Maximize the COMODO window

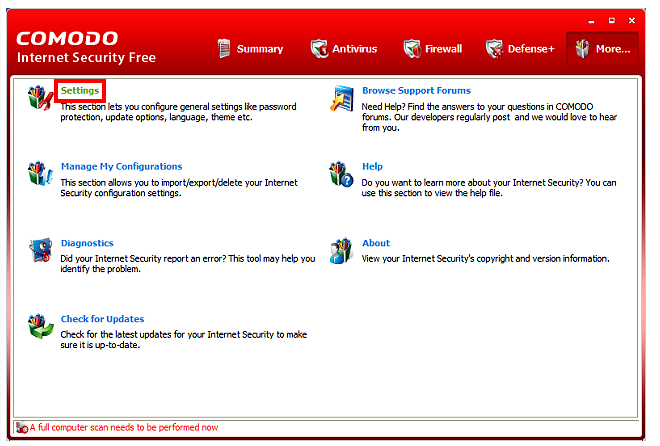[612, 20]
